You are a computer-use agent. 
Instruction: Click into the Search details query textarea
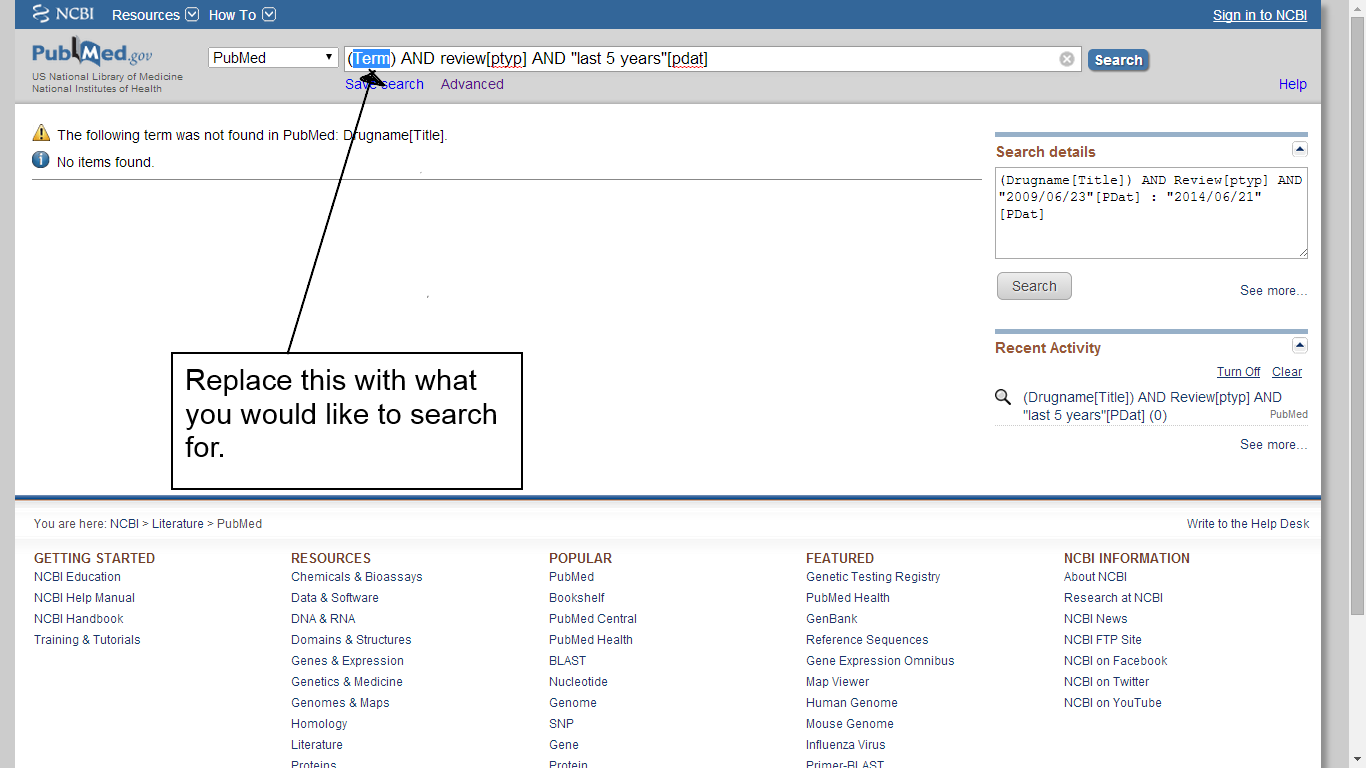[1151, 213]
